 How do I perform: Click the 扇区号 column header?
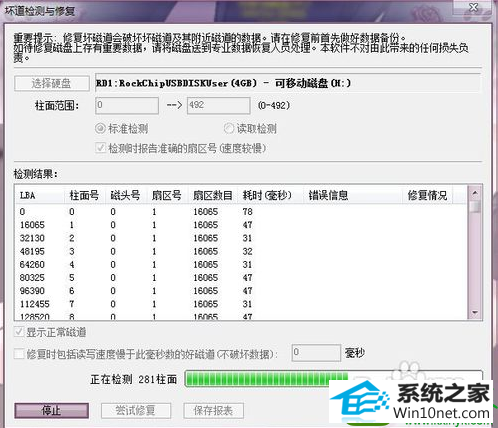tap(167, 195)
